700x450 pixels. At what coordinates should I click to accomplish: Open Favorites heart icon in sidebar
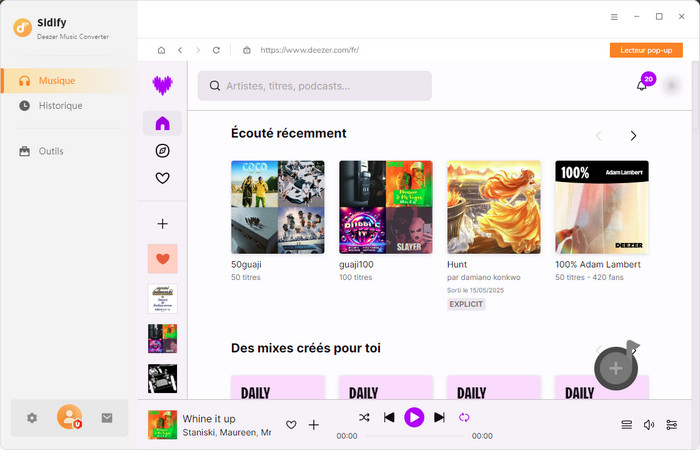[162, 179]
